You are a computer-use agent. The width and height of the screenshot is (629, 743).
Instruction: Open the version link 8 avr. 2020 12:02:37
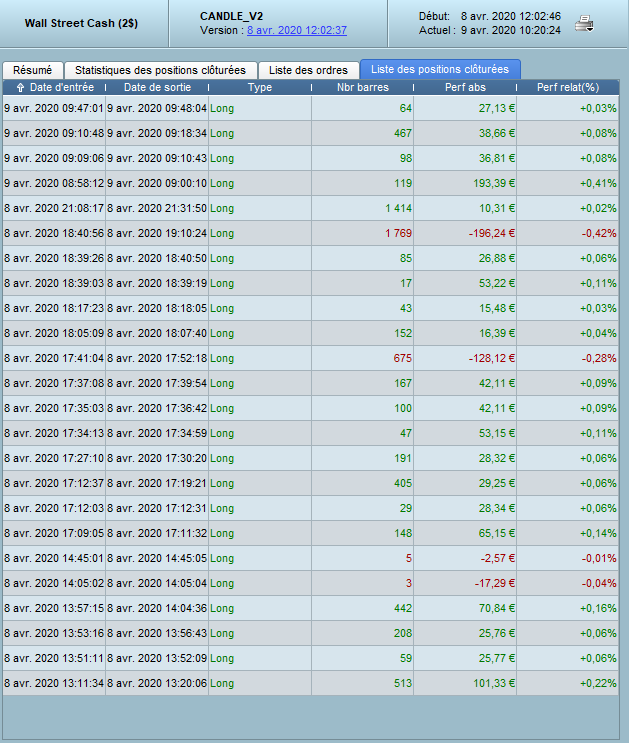point(297,30)
